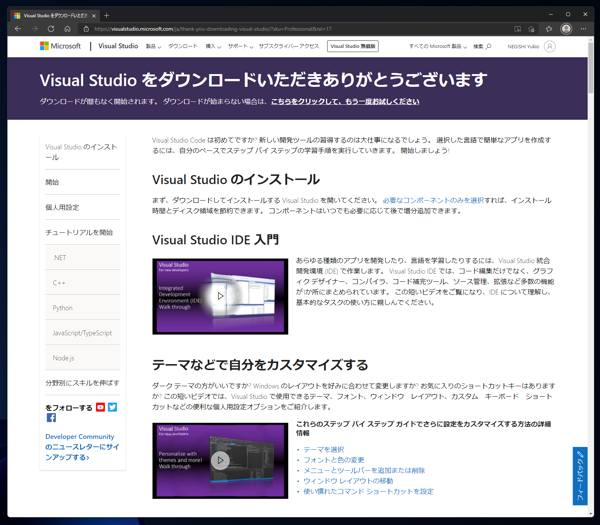Open a new browser tab with plus
Image resolution: width=600 pixels, height=525 pixels.
pos(106,16)
